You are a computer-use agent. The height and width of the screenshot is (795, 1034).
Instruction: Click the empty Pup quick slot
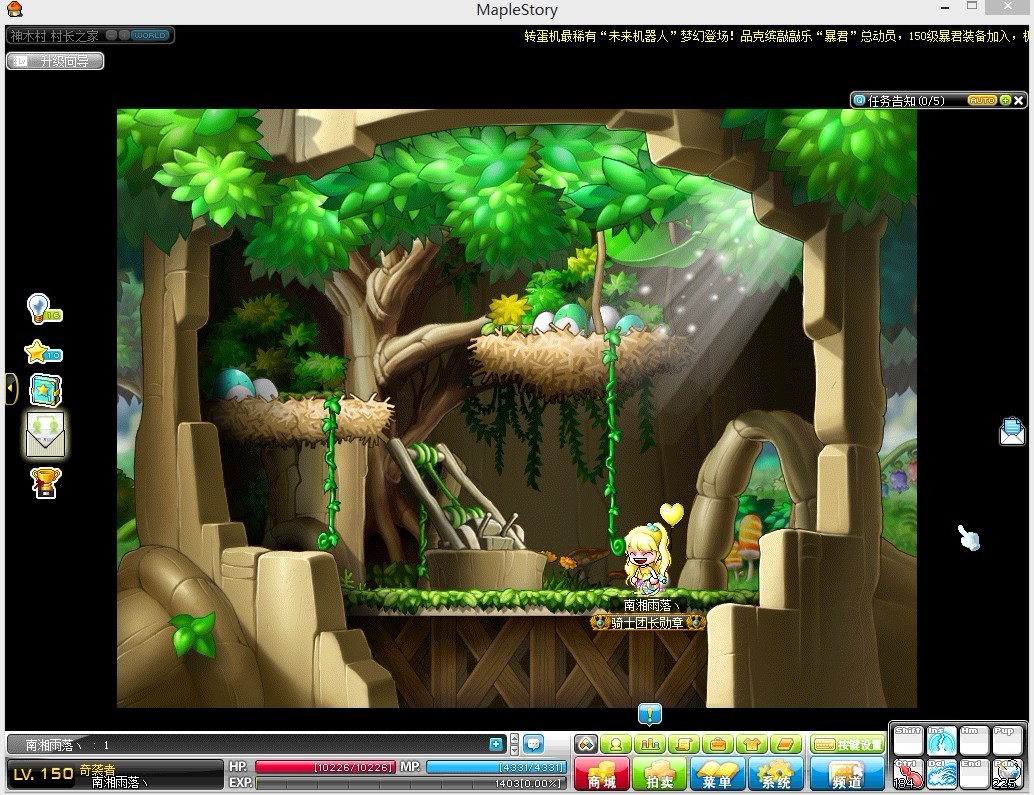1008,741
